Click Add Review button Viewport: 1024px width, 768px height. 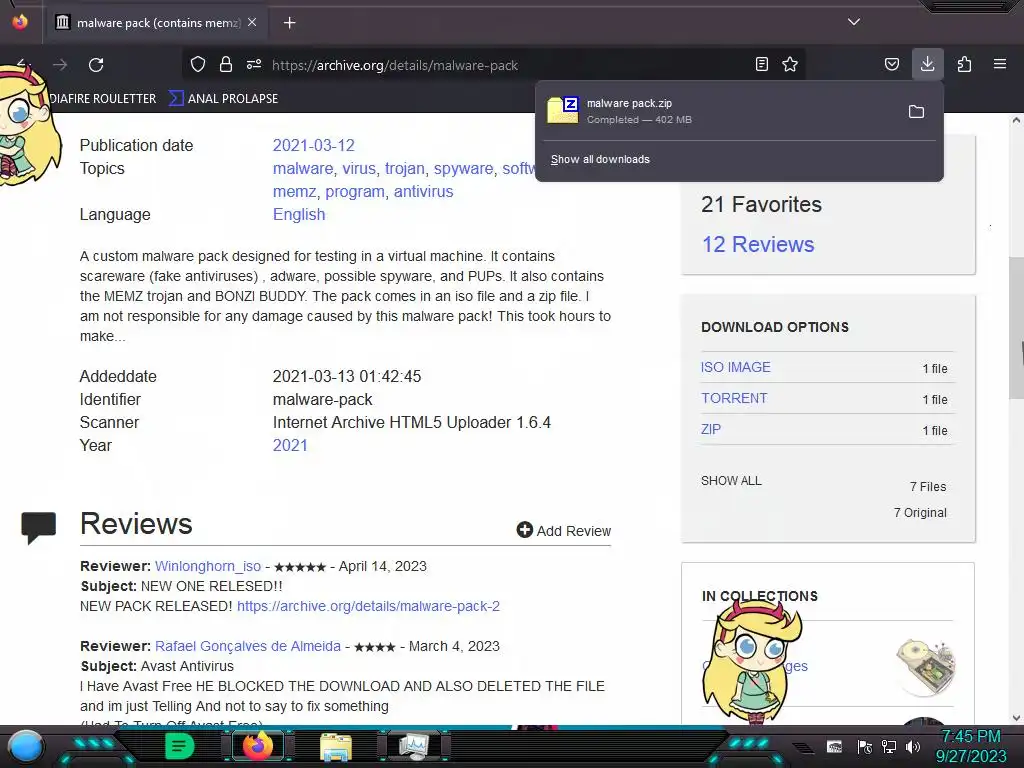pyautogui.click(x=564, y=530)
